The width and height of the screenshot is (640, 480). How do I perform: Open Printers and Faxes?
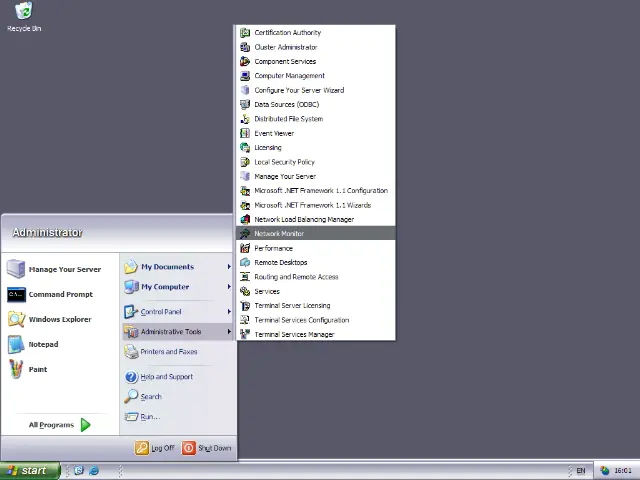coord(178,351)
